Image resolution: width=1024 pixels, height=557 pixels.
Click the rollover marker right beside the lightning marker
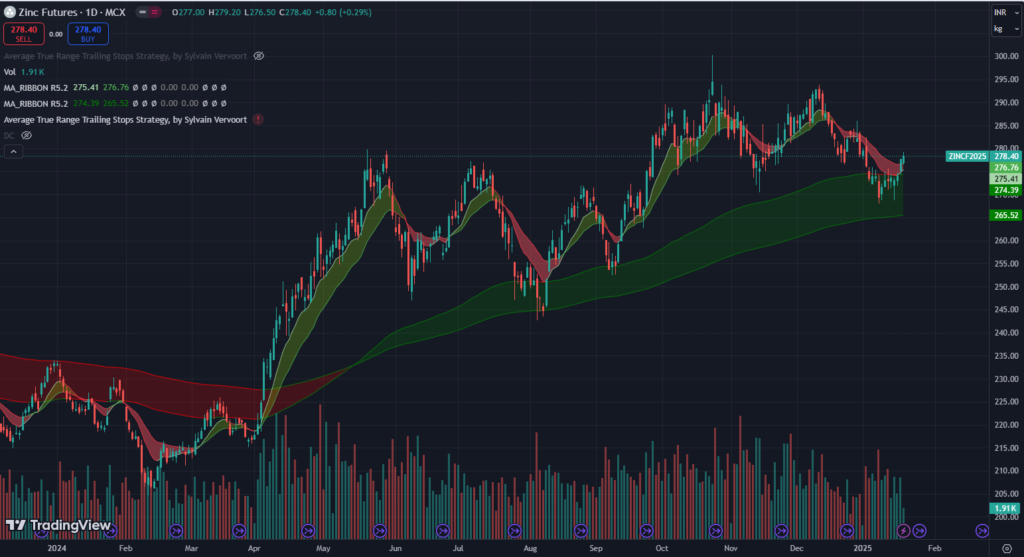point(920,531)
